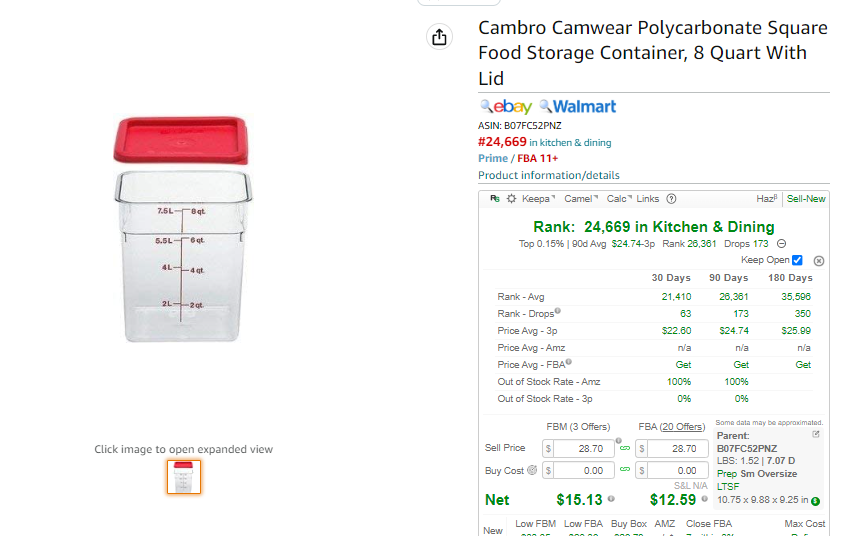Click the Sell-New menu item
This screenshot has width=849, height=536.
tap(806, 199)
